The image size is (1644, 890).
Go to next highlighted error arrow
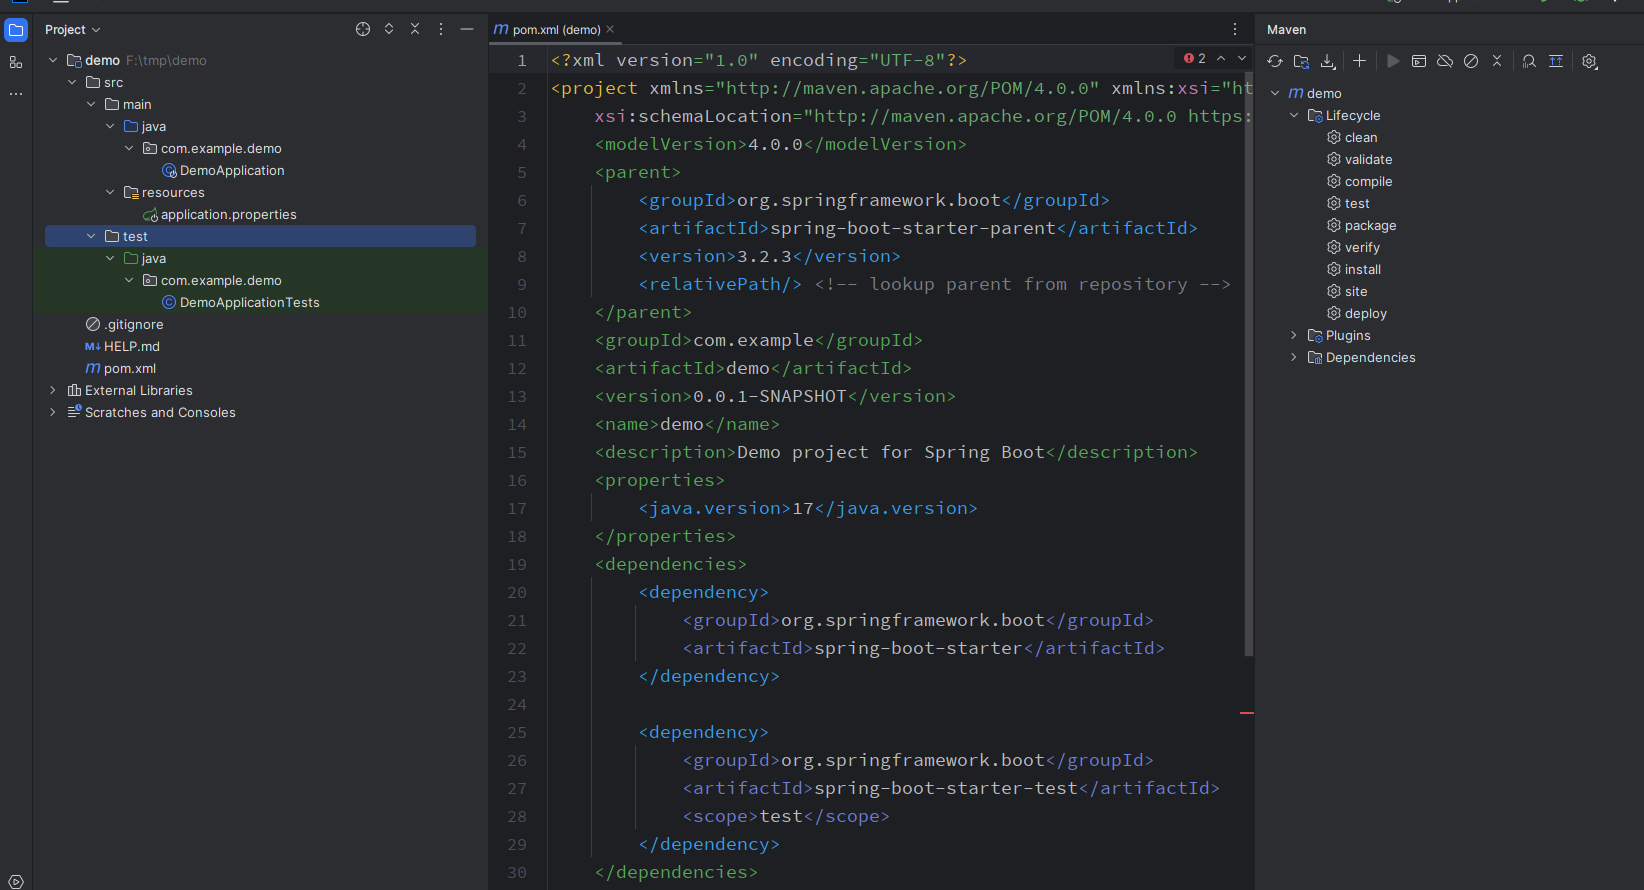point(1242,58)
